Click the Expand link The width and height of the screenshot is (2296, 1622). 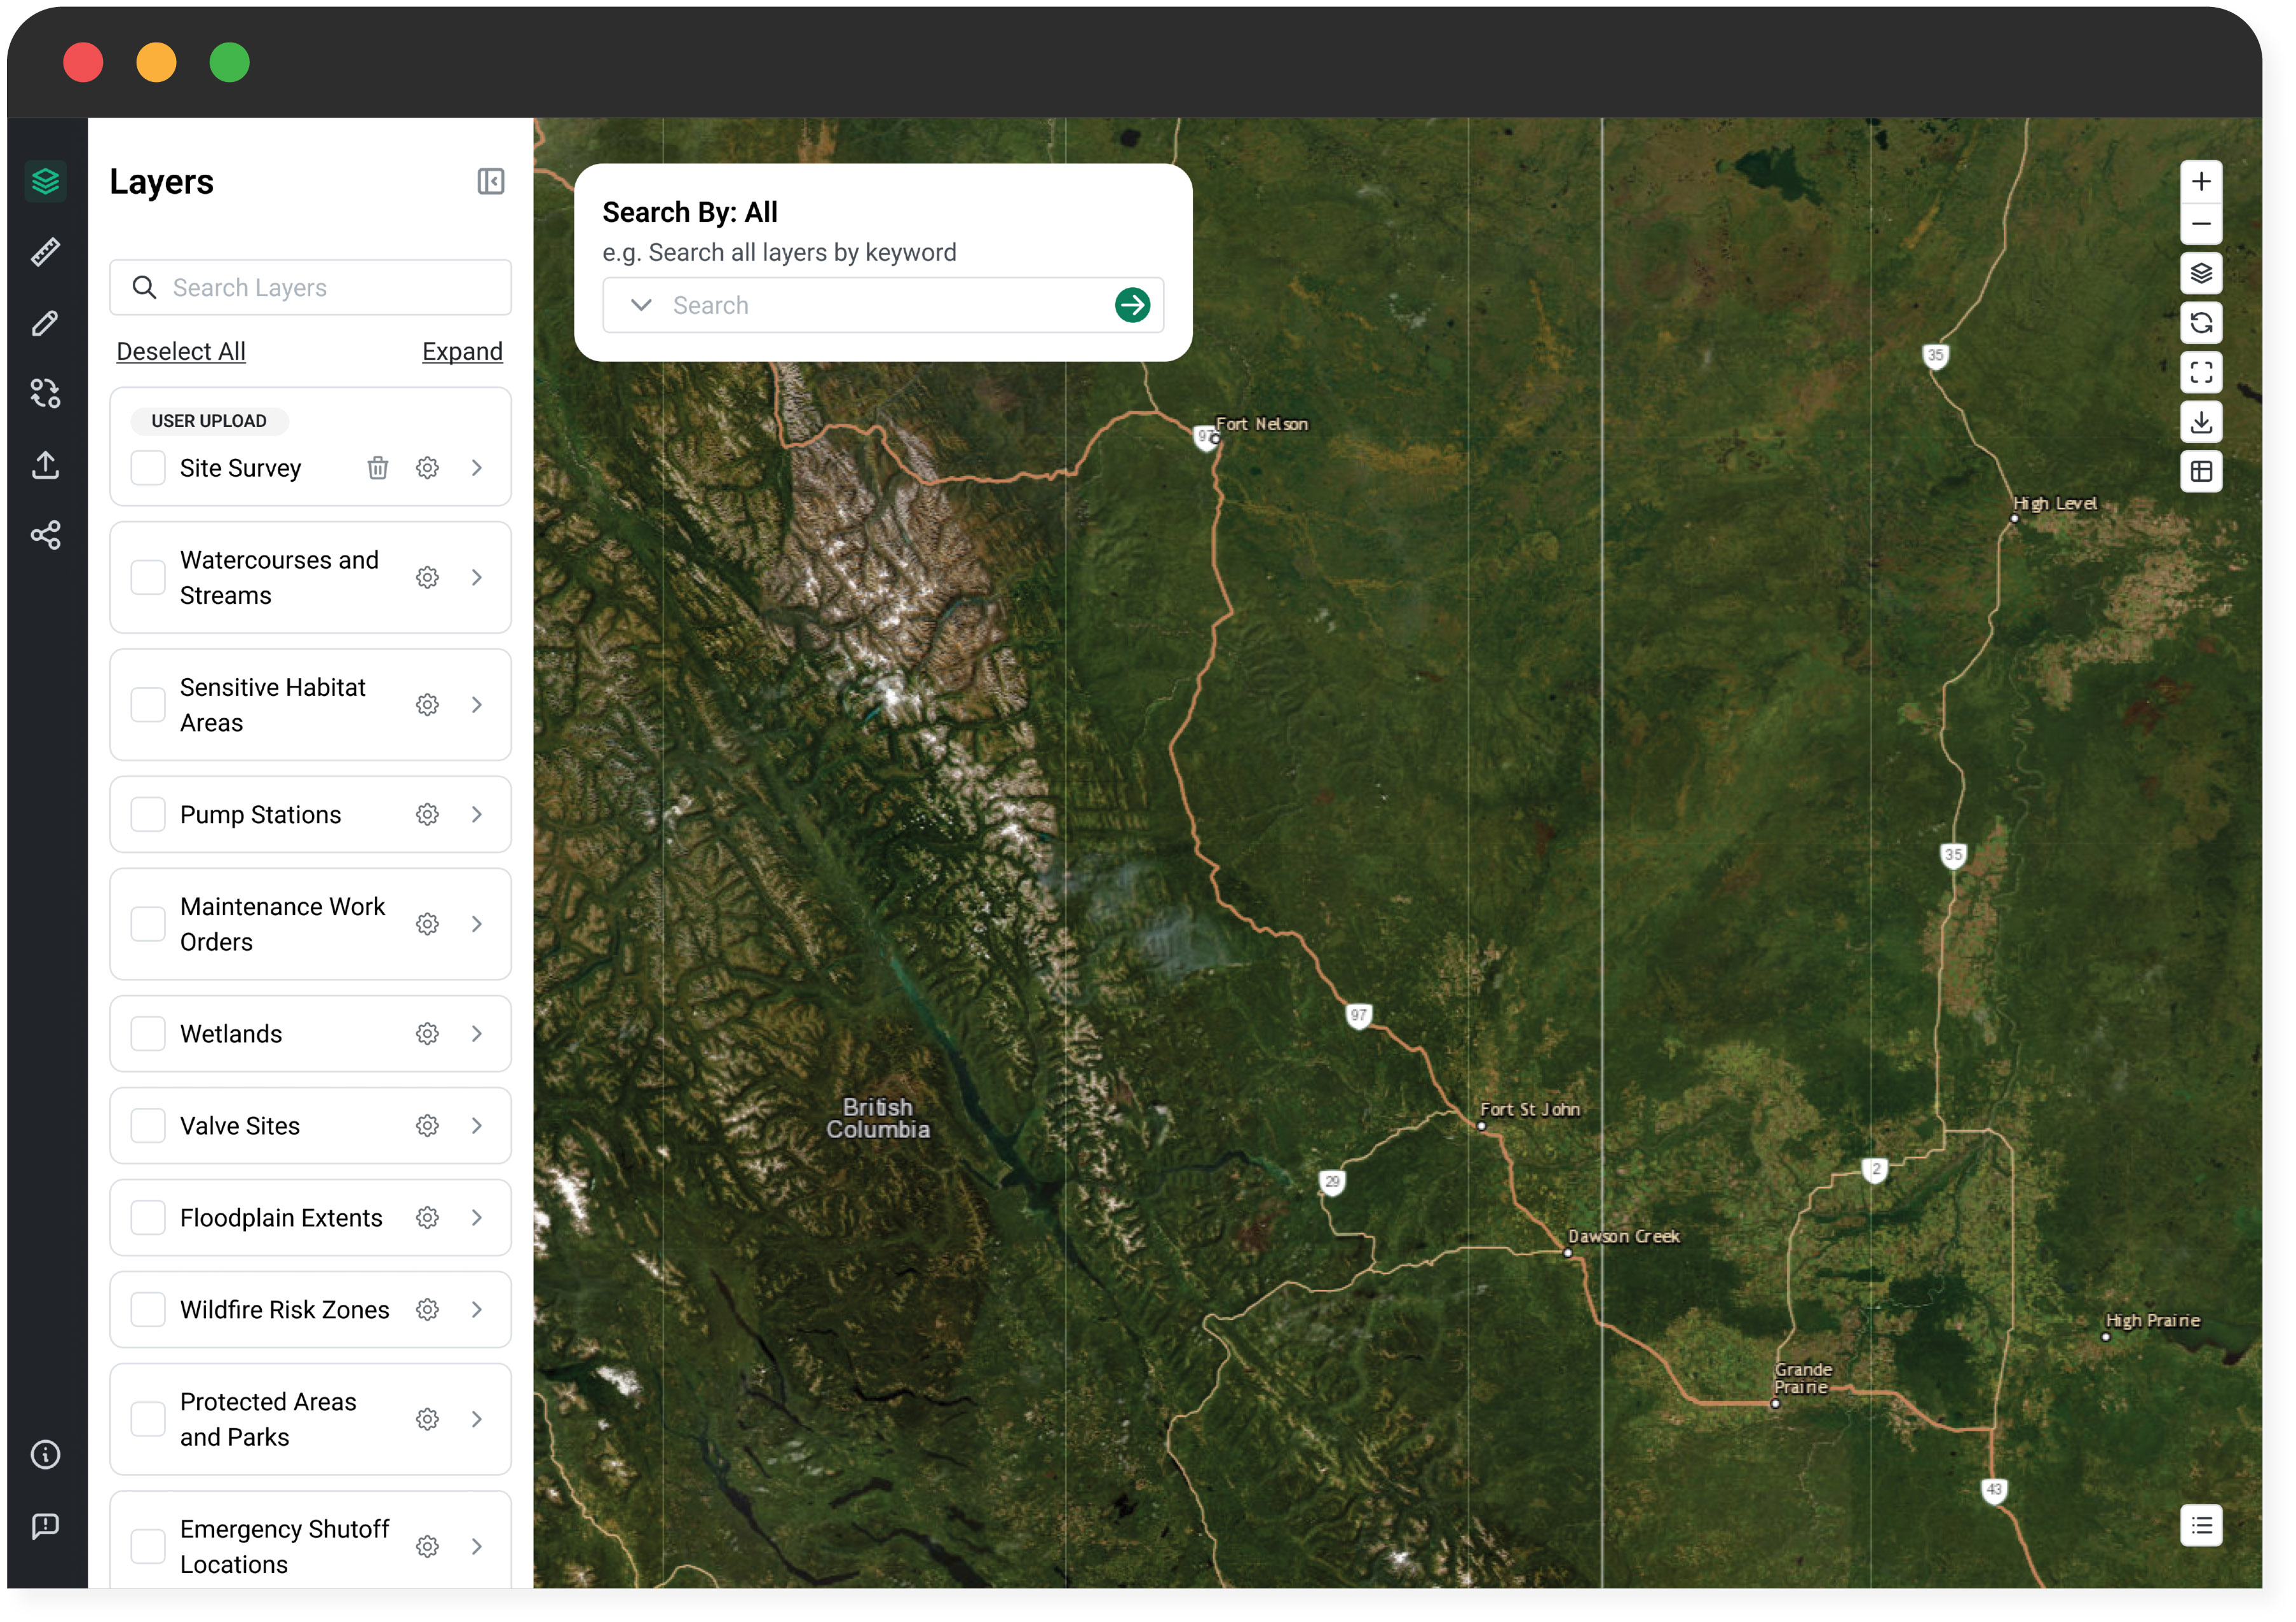click(463, 352)
